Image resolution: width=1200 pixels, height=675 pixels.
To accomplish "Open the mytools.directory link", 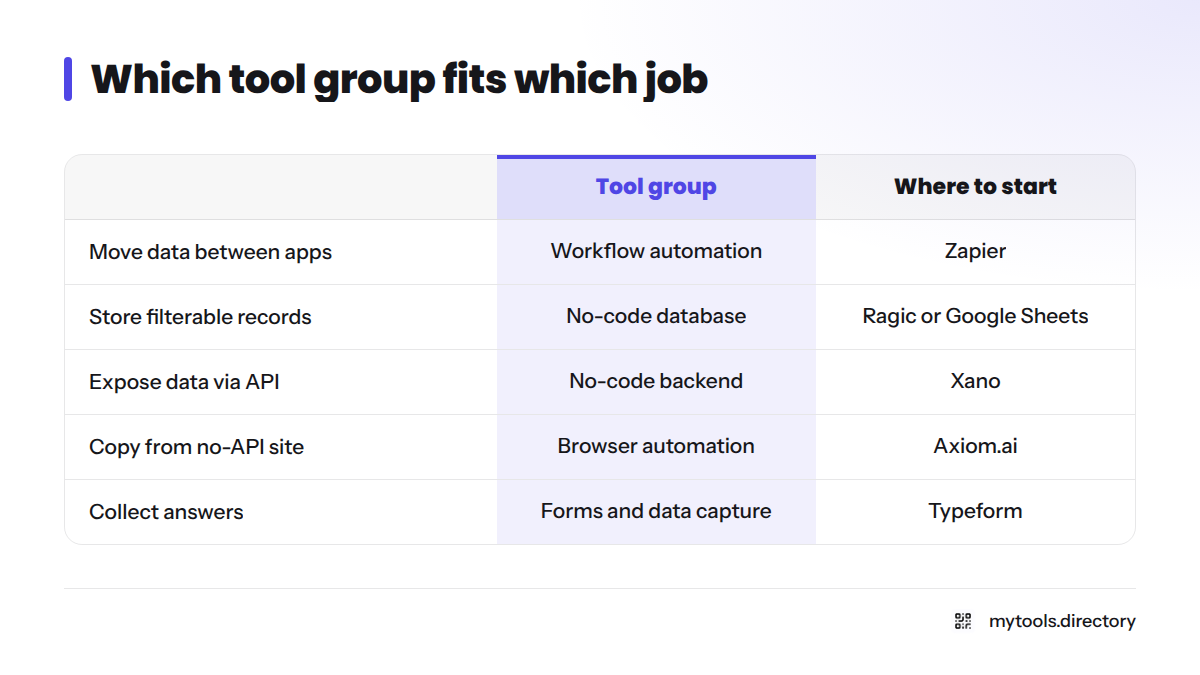I will (1062, 621).
